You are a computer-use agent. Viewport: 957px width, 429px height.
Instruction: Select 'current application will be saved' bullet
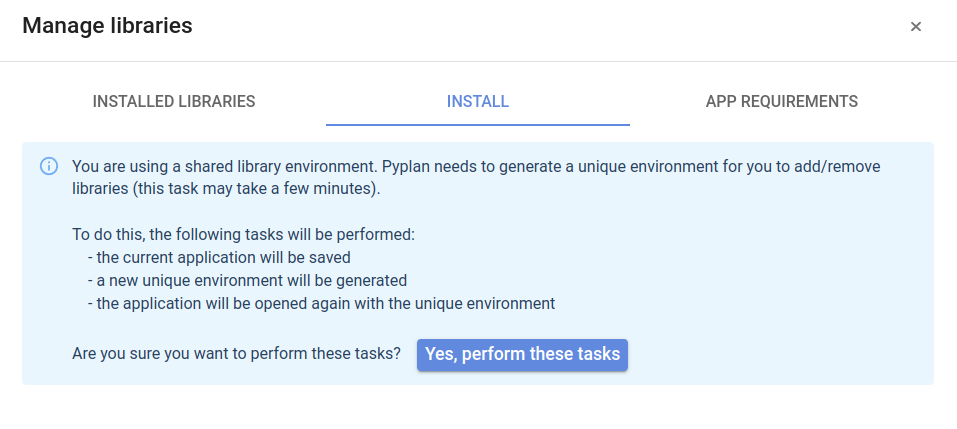pos(219,258)
